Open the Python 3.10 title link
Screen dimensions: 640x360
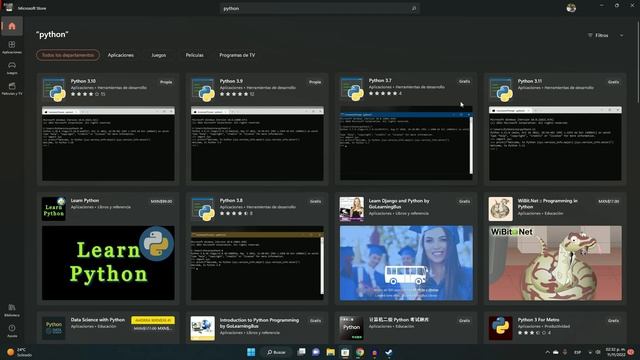[83, 81]
